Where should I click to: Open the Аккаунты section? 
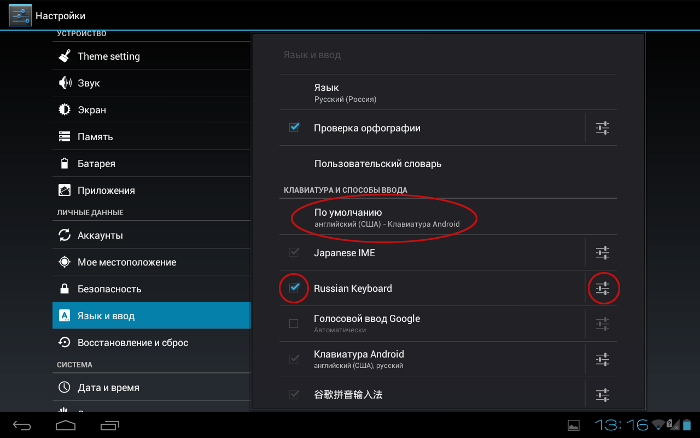point(151,235)
